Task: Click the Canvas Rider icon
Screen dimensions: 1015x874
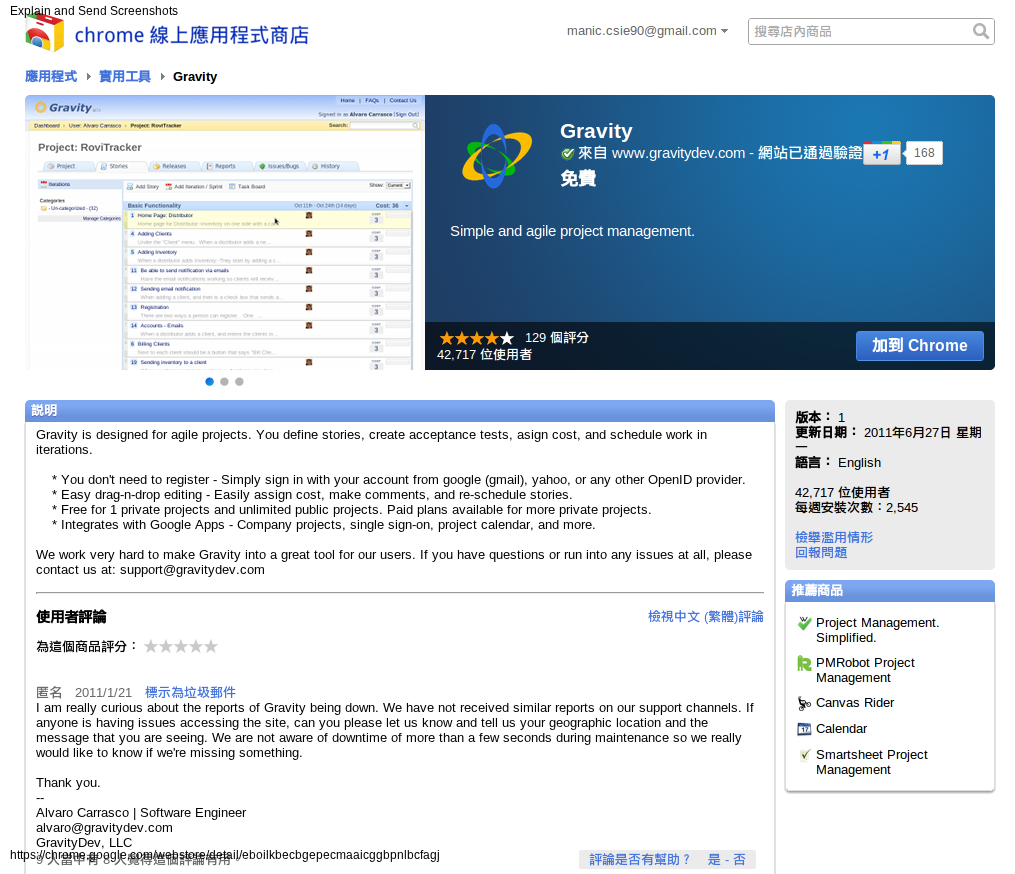Action: 804,703
